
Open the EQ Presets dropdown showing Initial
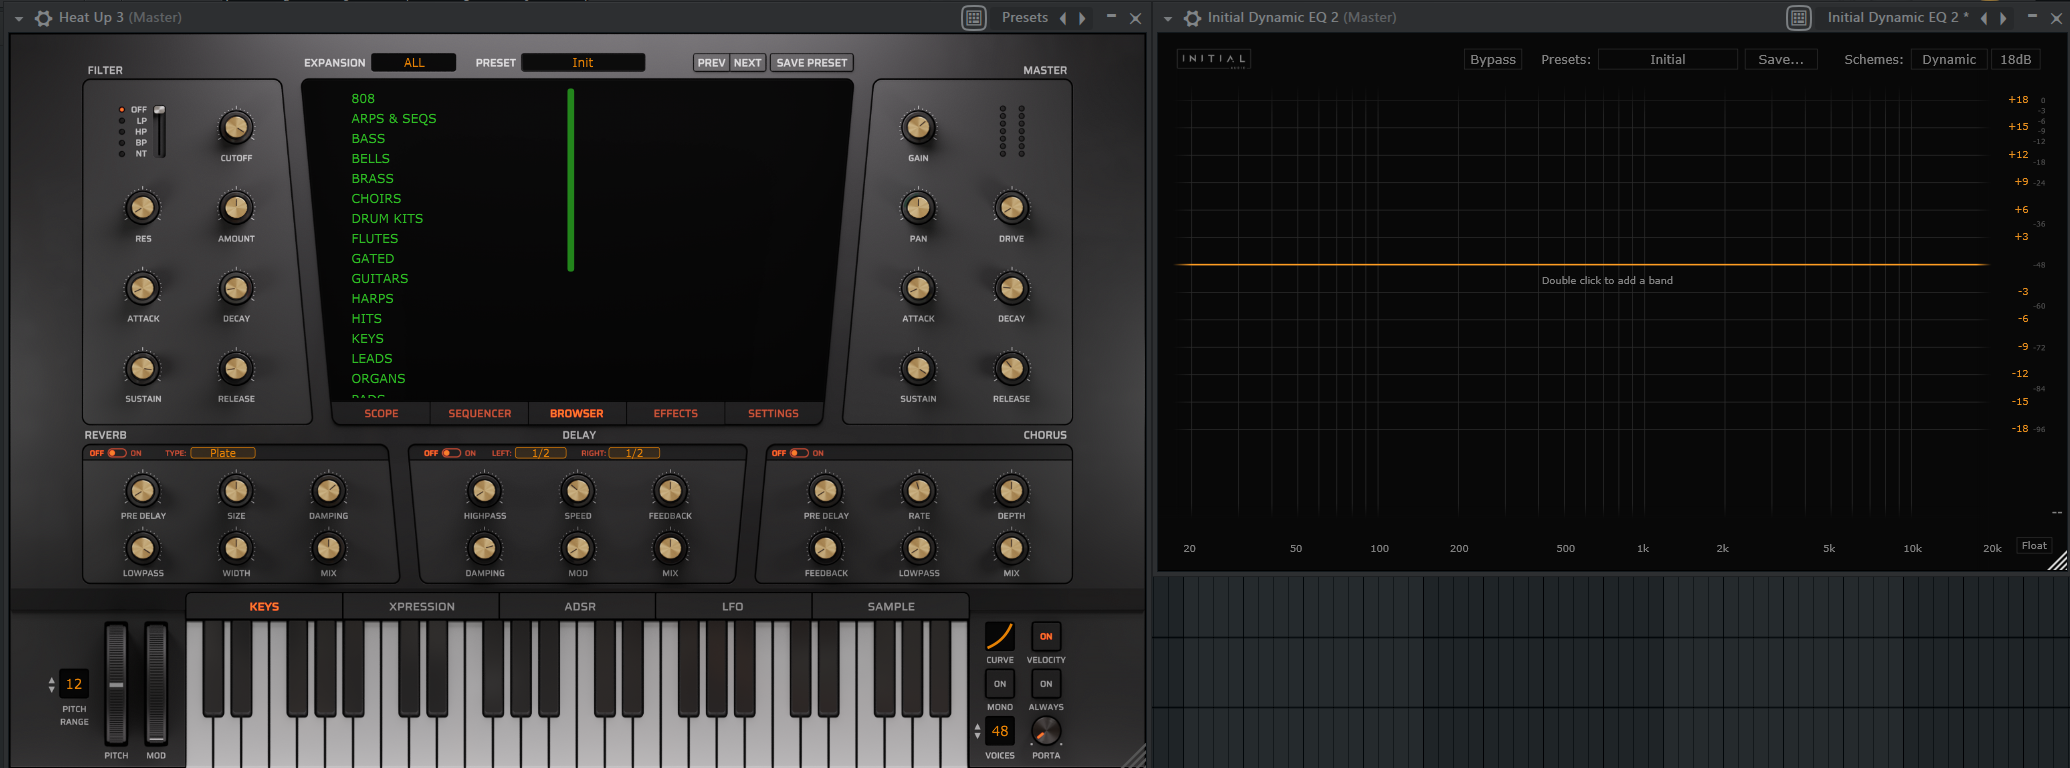click(1667, 59)
